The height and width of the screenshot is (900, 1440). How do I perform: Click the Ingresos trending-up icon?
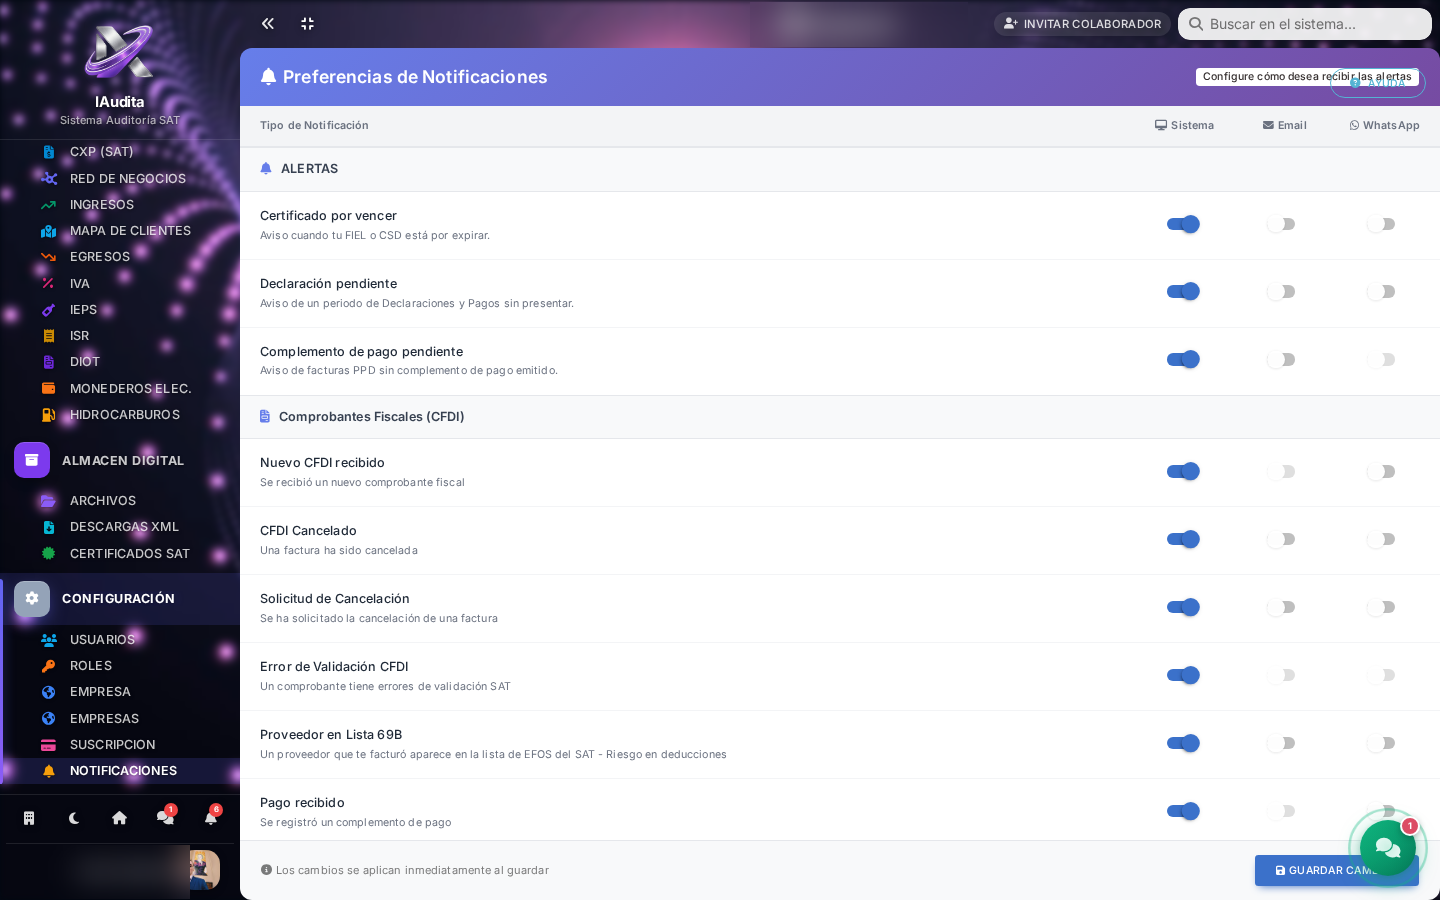point(48,205)
